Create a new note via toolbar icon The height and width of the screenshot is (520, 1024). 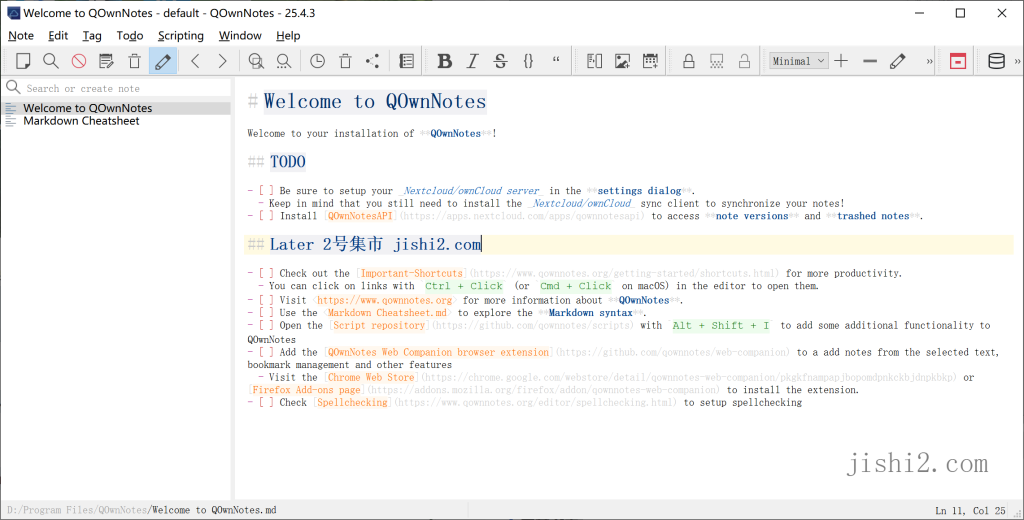tap(23, 61)
